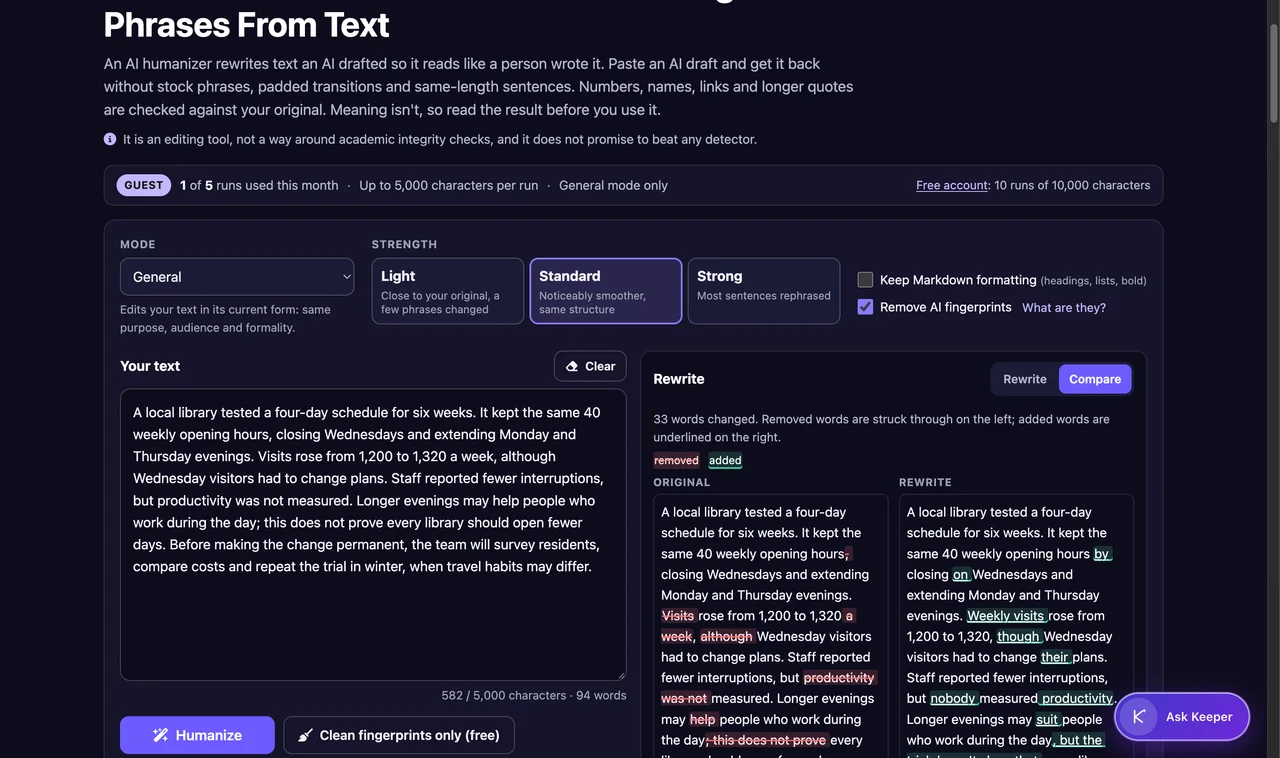Click the MODE field label

138,244
